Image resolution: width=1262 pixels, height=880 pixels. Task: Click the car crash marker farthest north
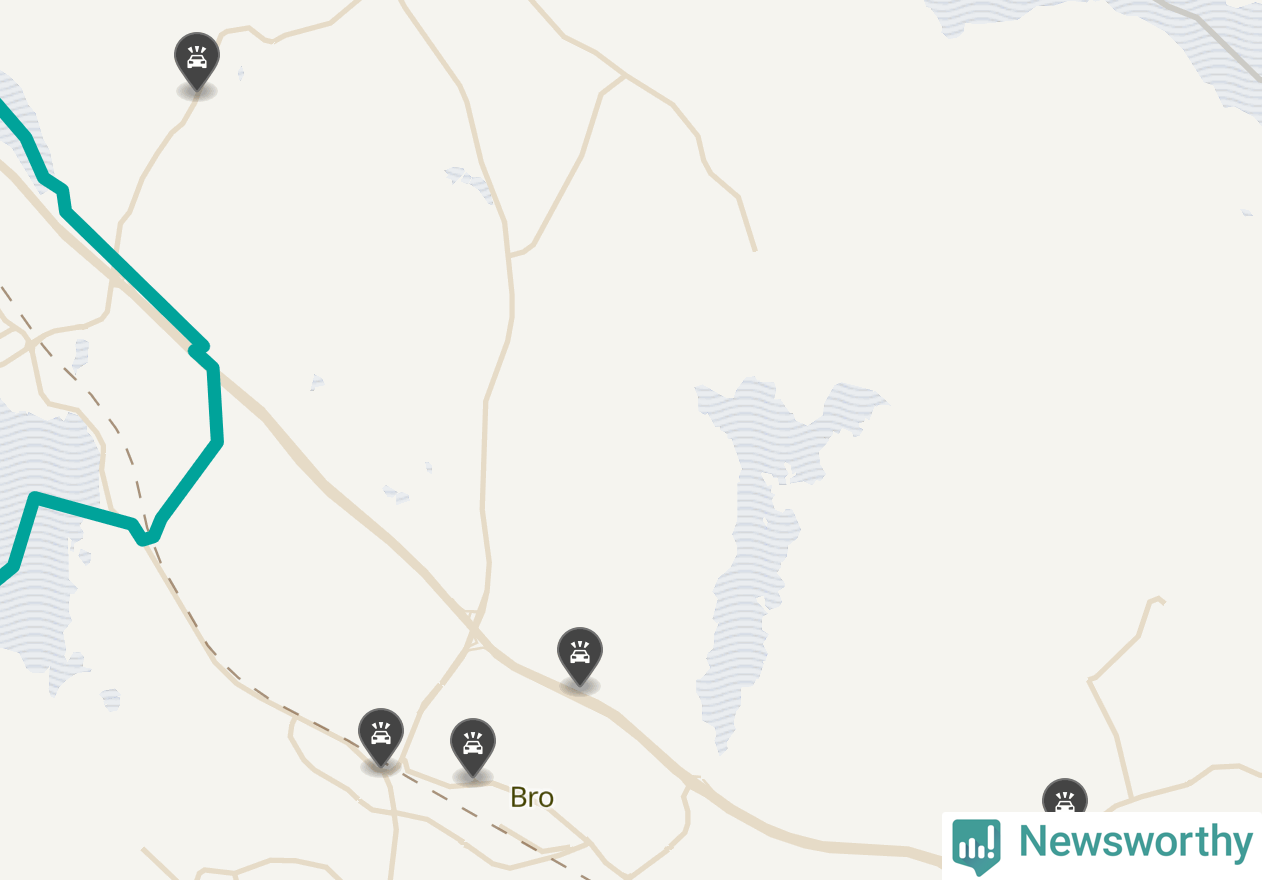(197, 62)
